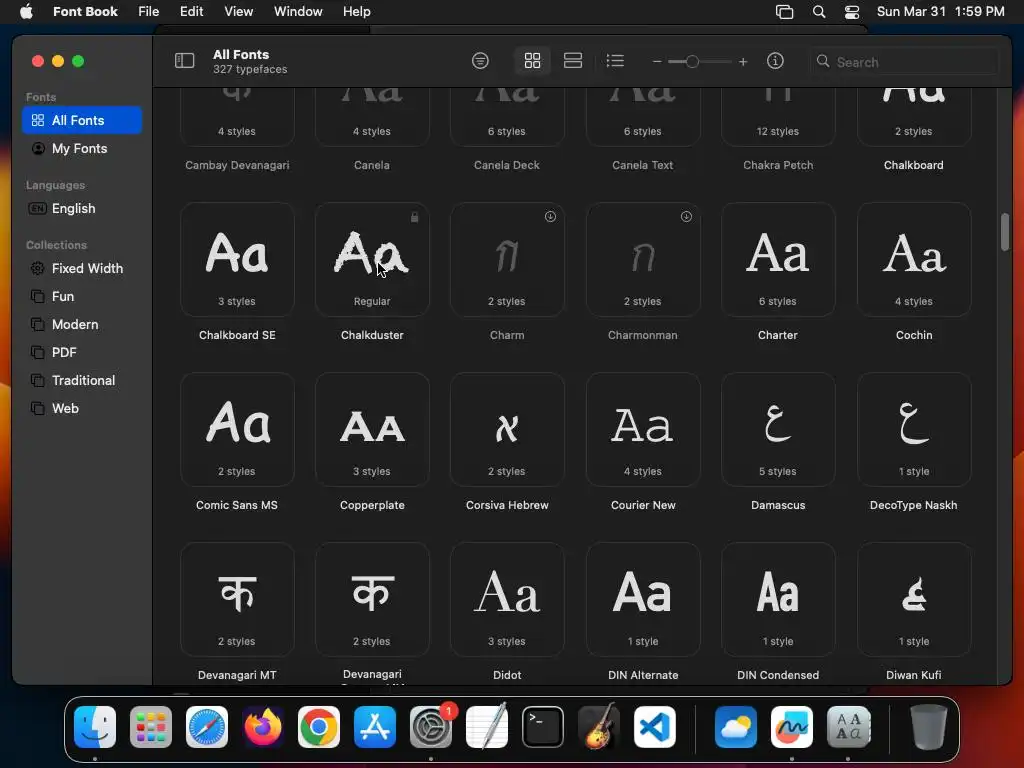This screenshot has height=768, width=1024.
Task: Select the Copperplate font thumbnail
Action: 372,429
